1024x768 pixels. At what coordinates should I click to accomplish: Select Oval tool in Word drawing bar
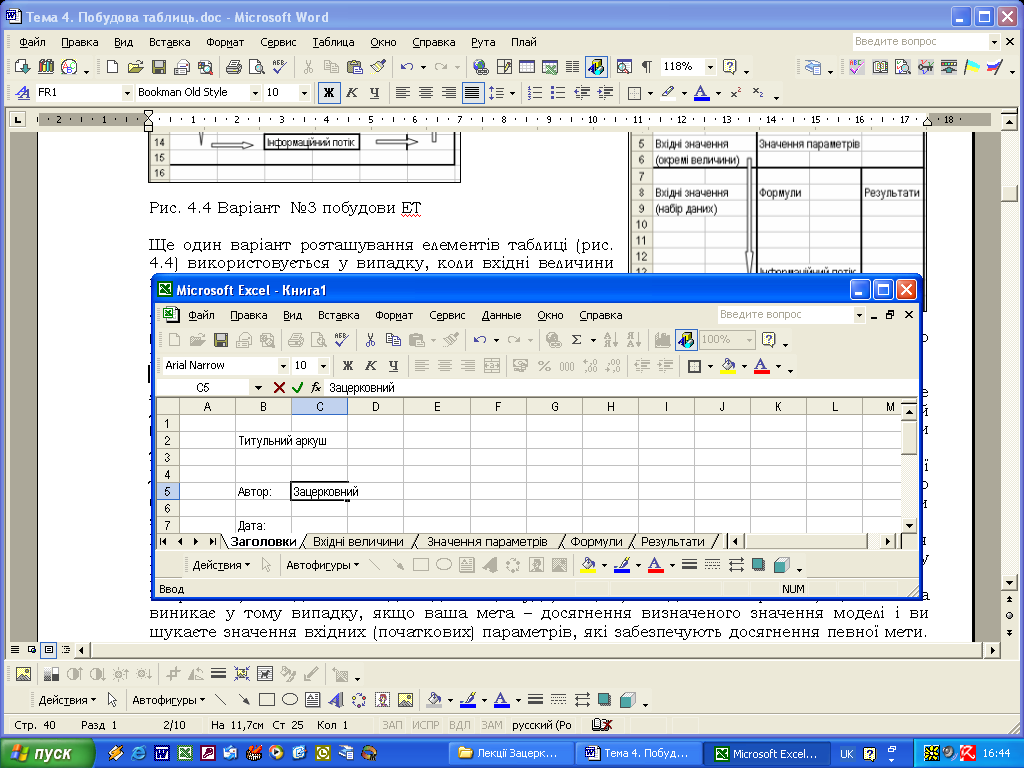pyautogui.click(x=290, y=700)
